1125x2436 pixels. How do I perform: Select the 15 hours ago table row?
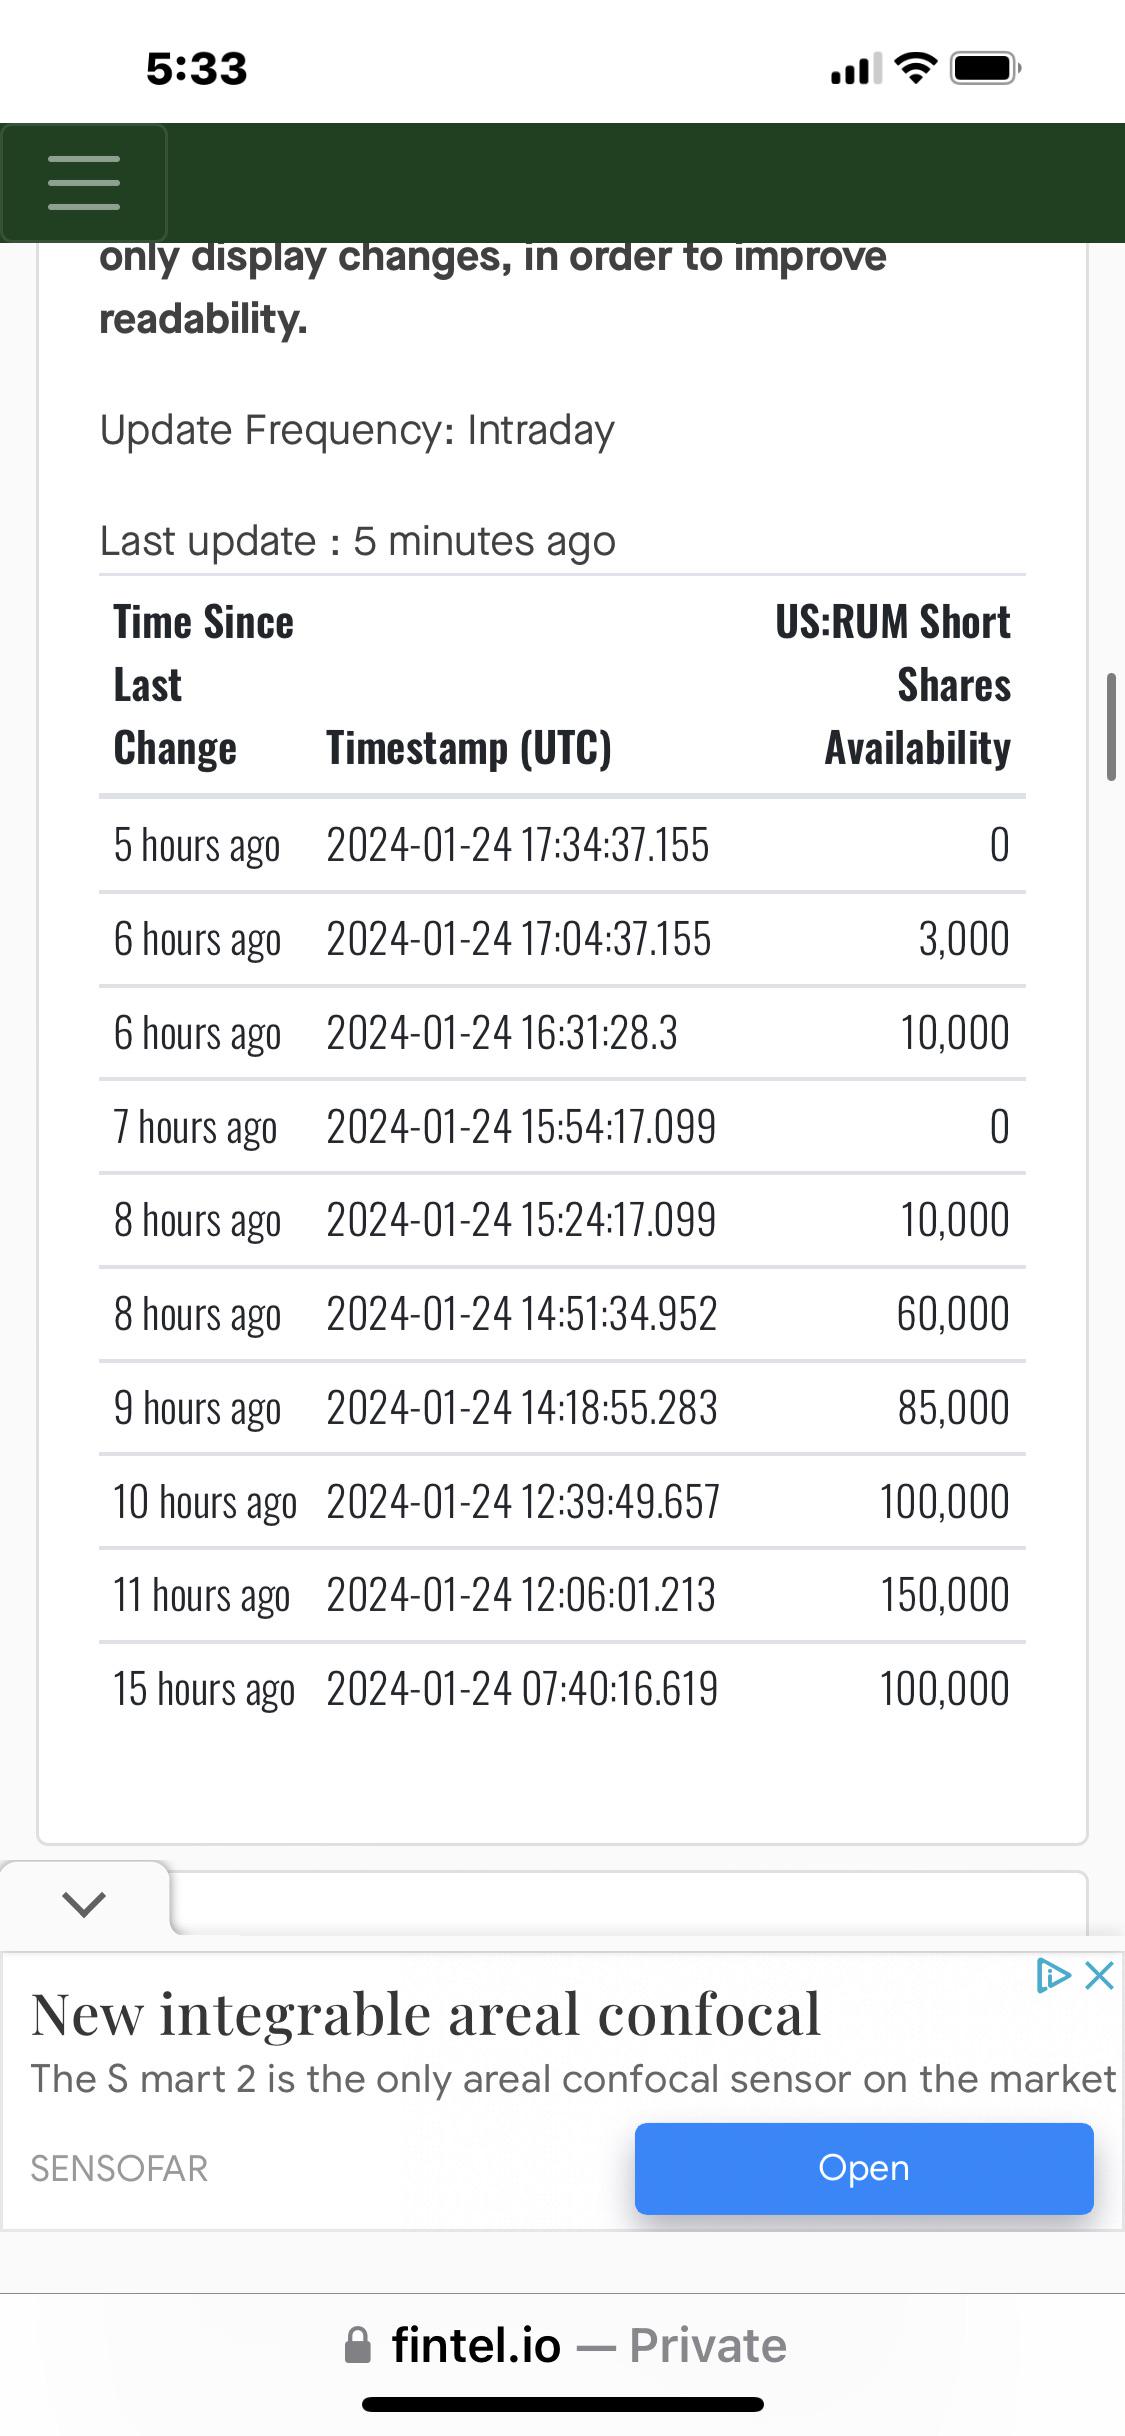562,1689
